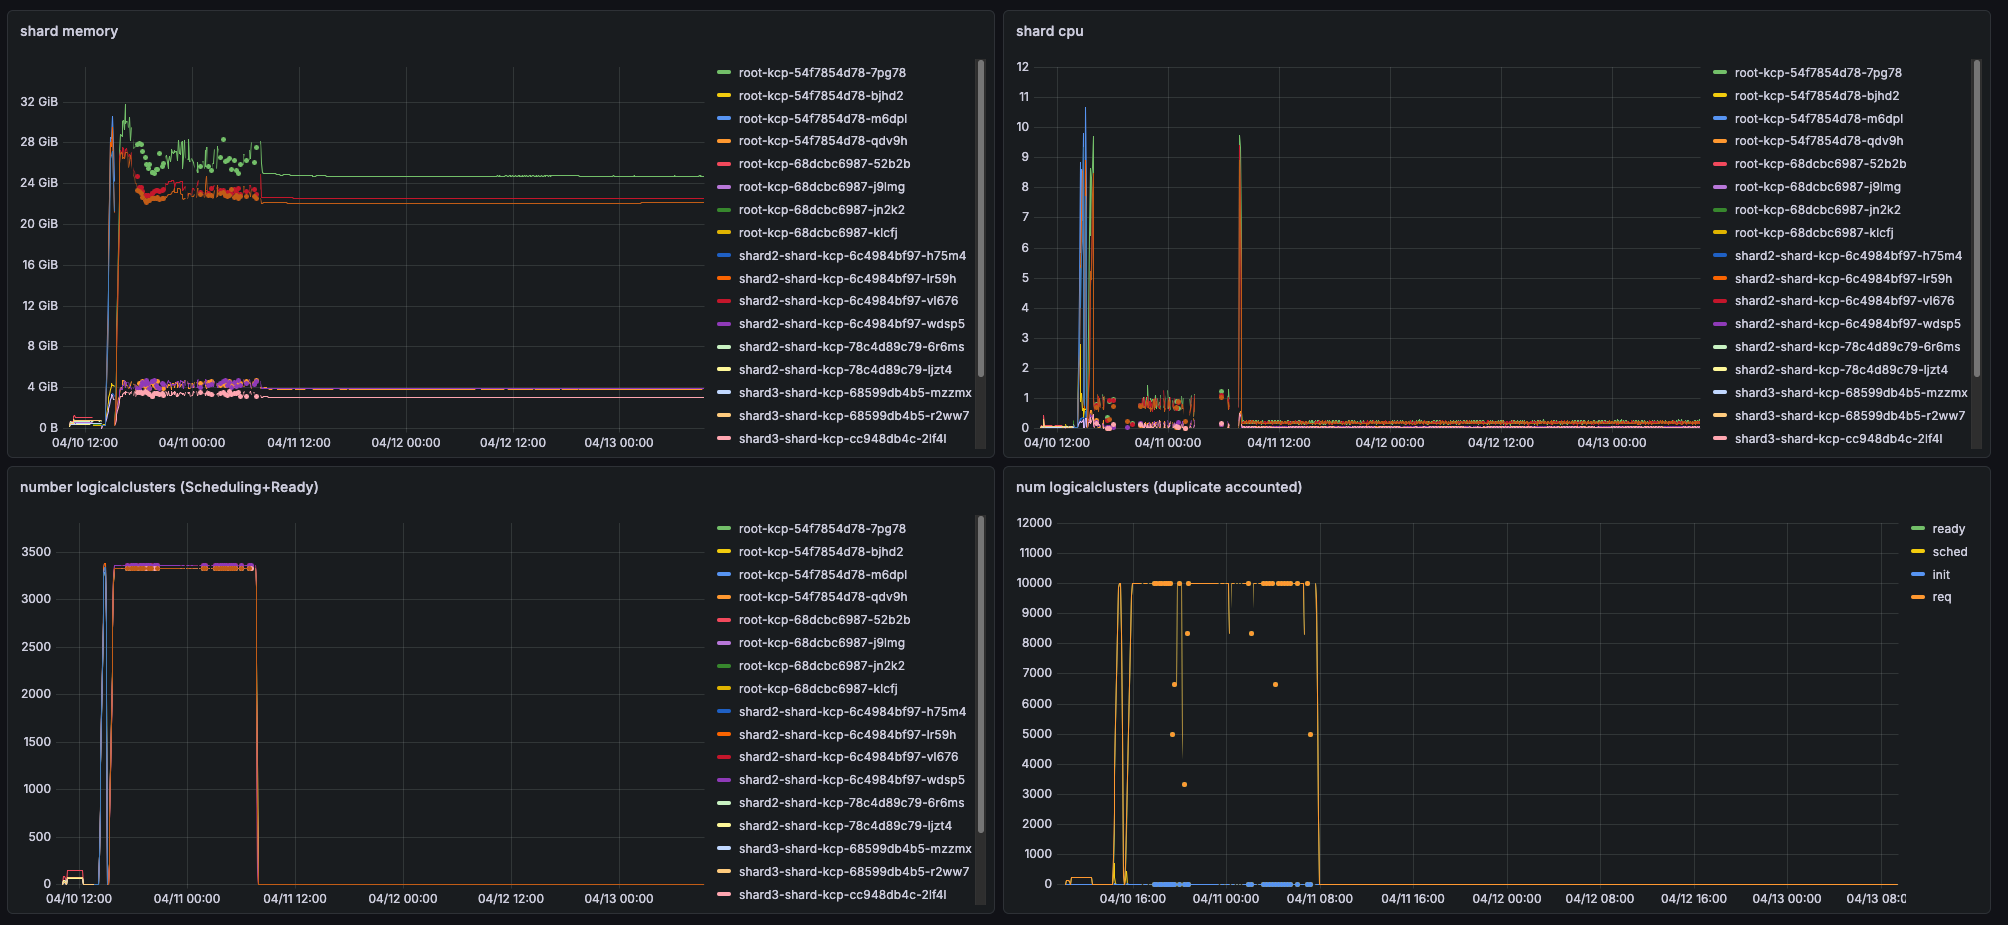Screen dimensions: 2008x925
Task: Toggle root-kcp-54f7854d78-bjhd2 series in shard memory legend
Action: tap(821, 96)
